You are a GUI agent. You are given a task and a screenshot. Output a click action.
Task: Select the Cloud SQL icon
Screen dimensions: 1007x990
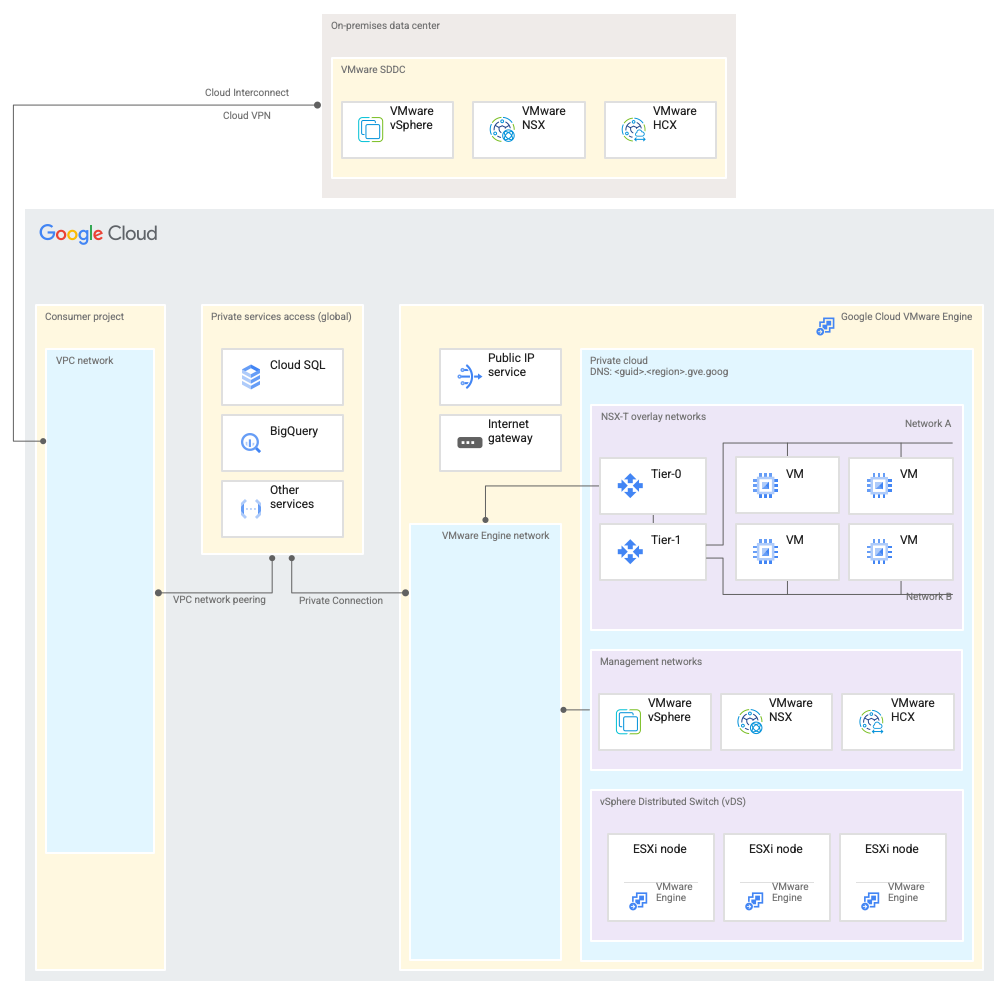[x=250, y=376]
